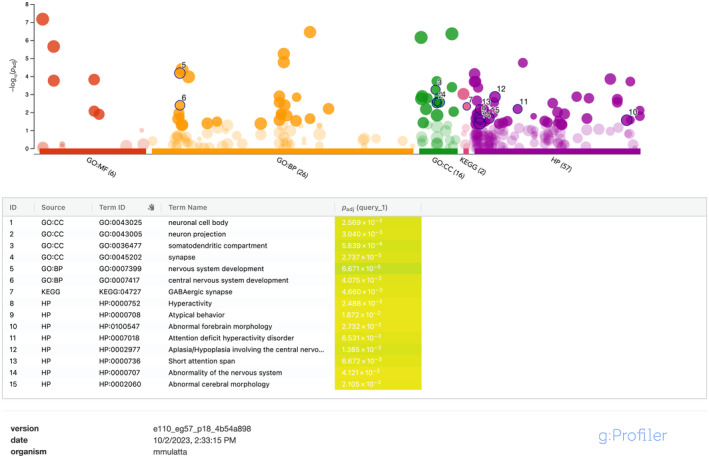Click term ID HP:0000752
The image size is (709, 458).
click(119, 303)
